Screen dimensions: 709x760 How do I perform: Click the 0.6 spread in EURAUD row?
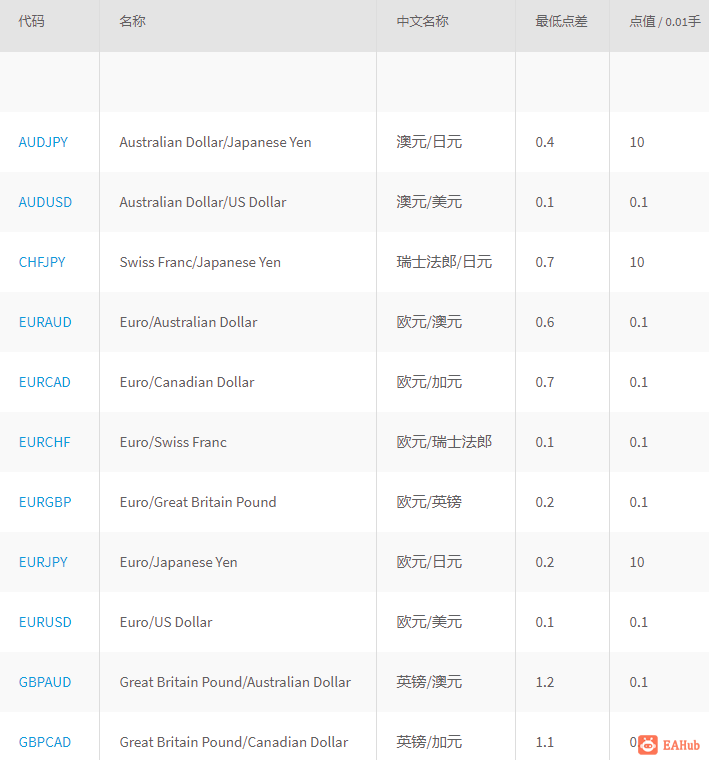click(545, 322)
